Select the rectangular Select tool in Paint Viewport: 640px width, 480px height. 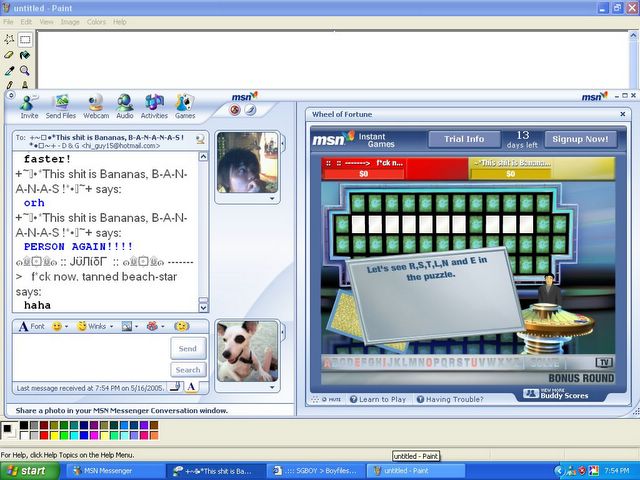25,40
